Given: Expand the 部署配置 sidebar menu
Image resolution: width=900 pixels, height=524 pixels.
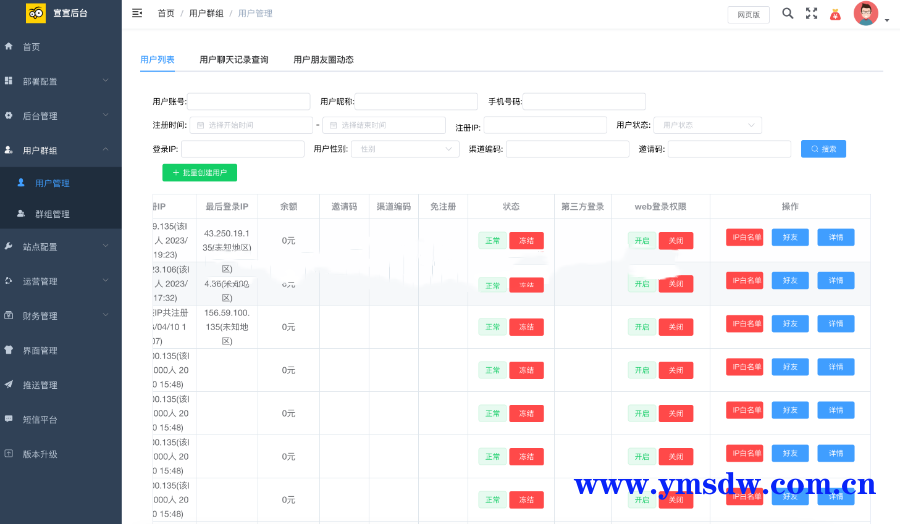Looking at the screenshot, I should [60, 81].
